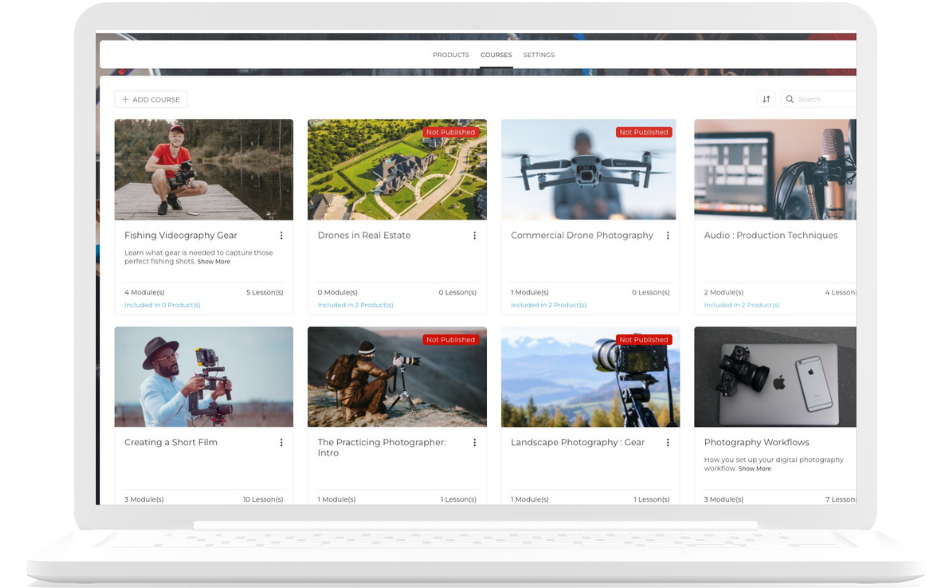Switch to the Products tab
This screenshot has width=940, height=588.
tap(449, 55)
